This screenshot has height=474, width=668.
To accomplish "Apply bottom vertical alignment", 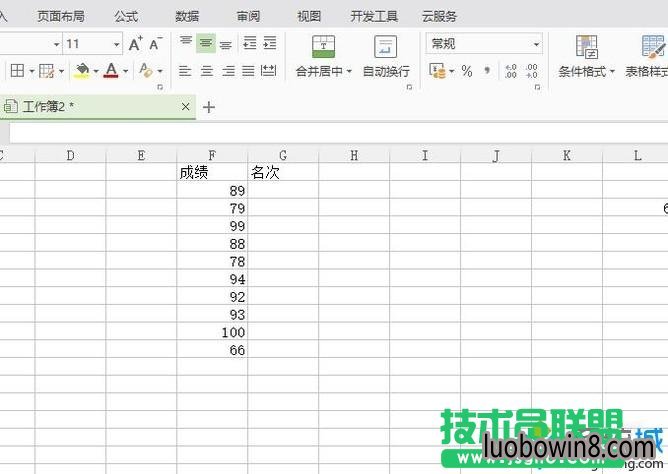I will click(226, 44).
